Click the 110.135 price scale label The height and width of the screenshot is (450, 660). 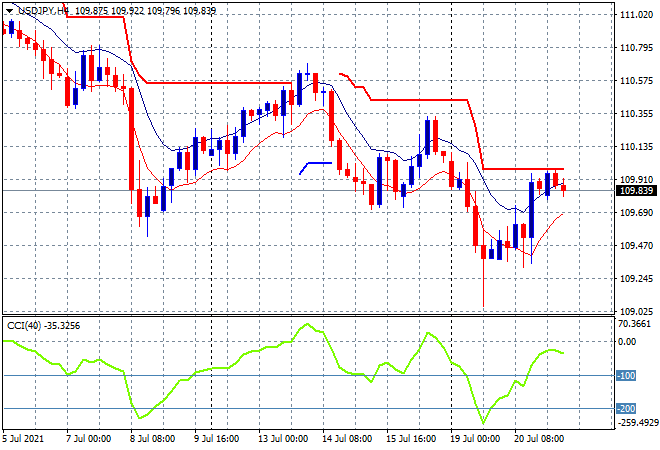636,146
